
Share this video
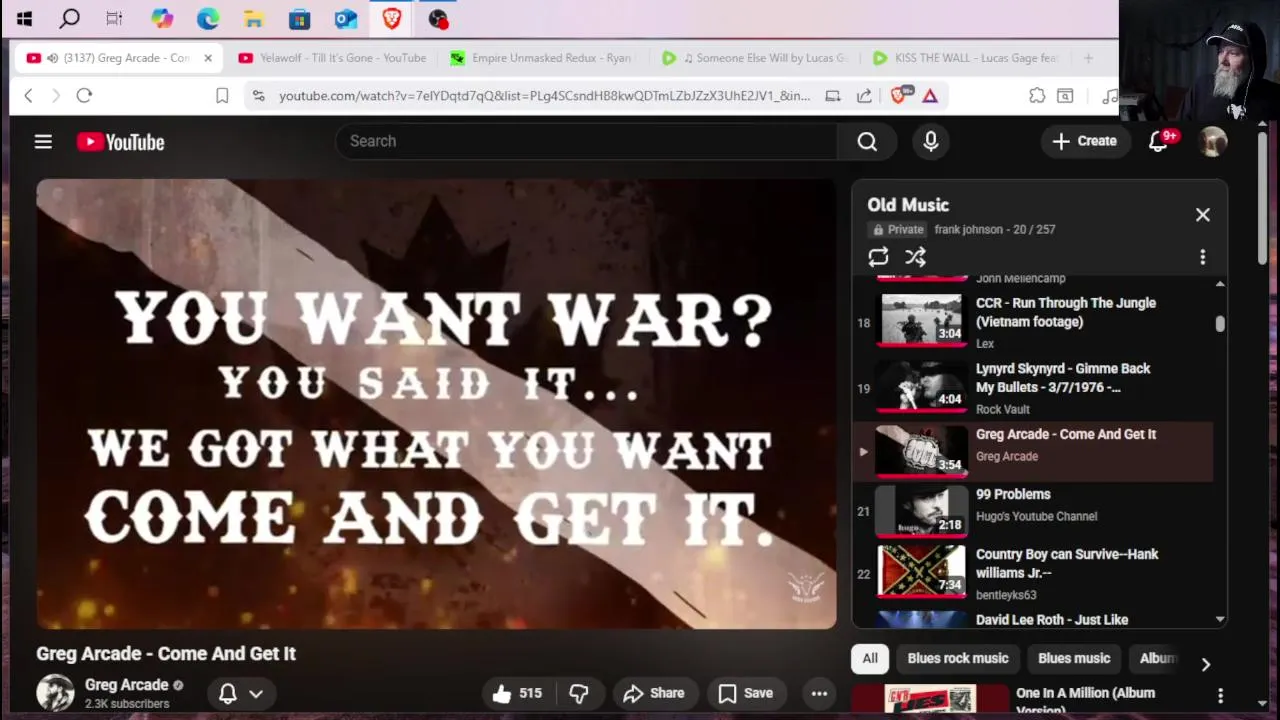[654, 693]
